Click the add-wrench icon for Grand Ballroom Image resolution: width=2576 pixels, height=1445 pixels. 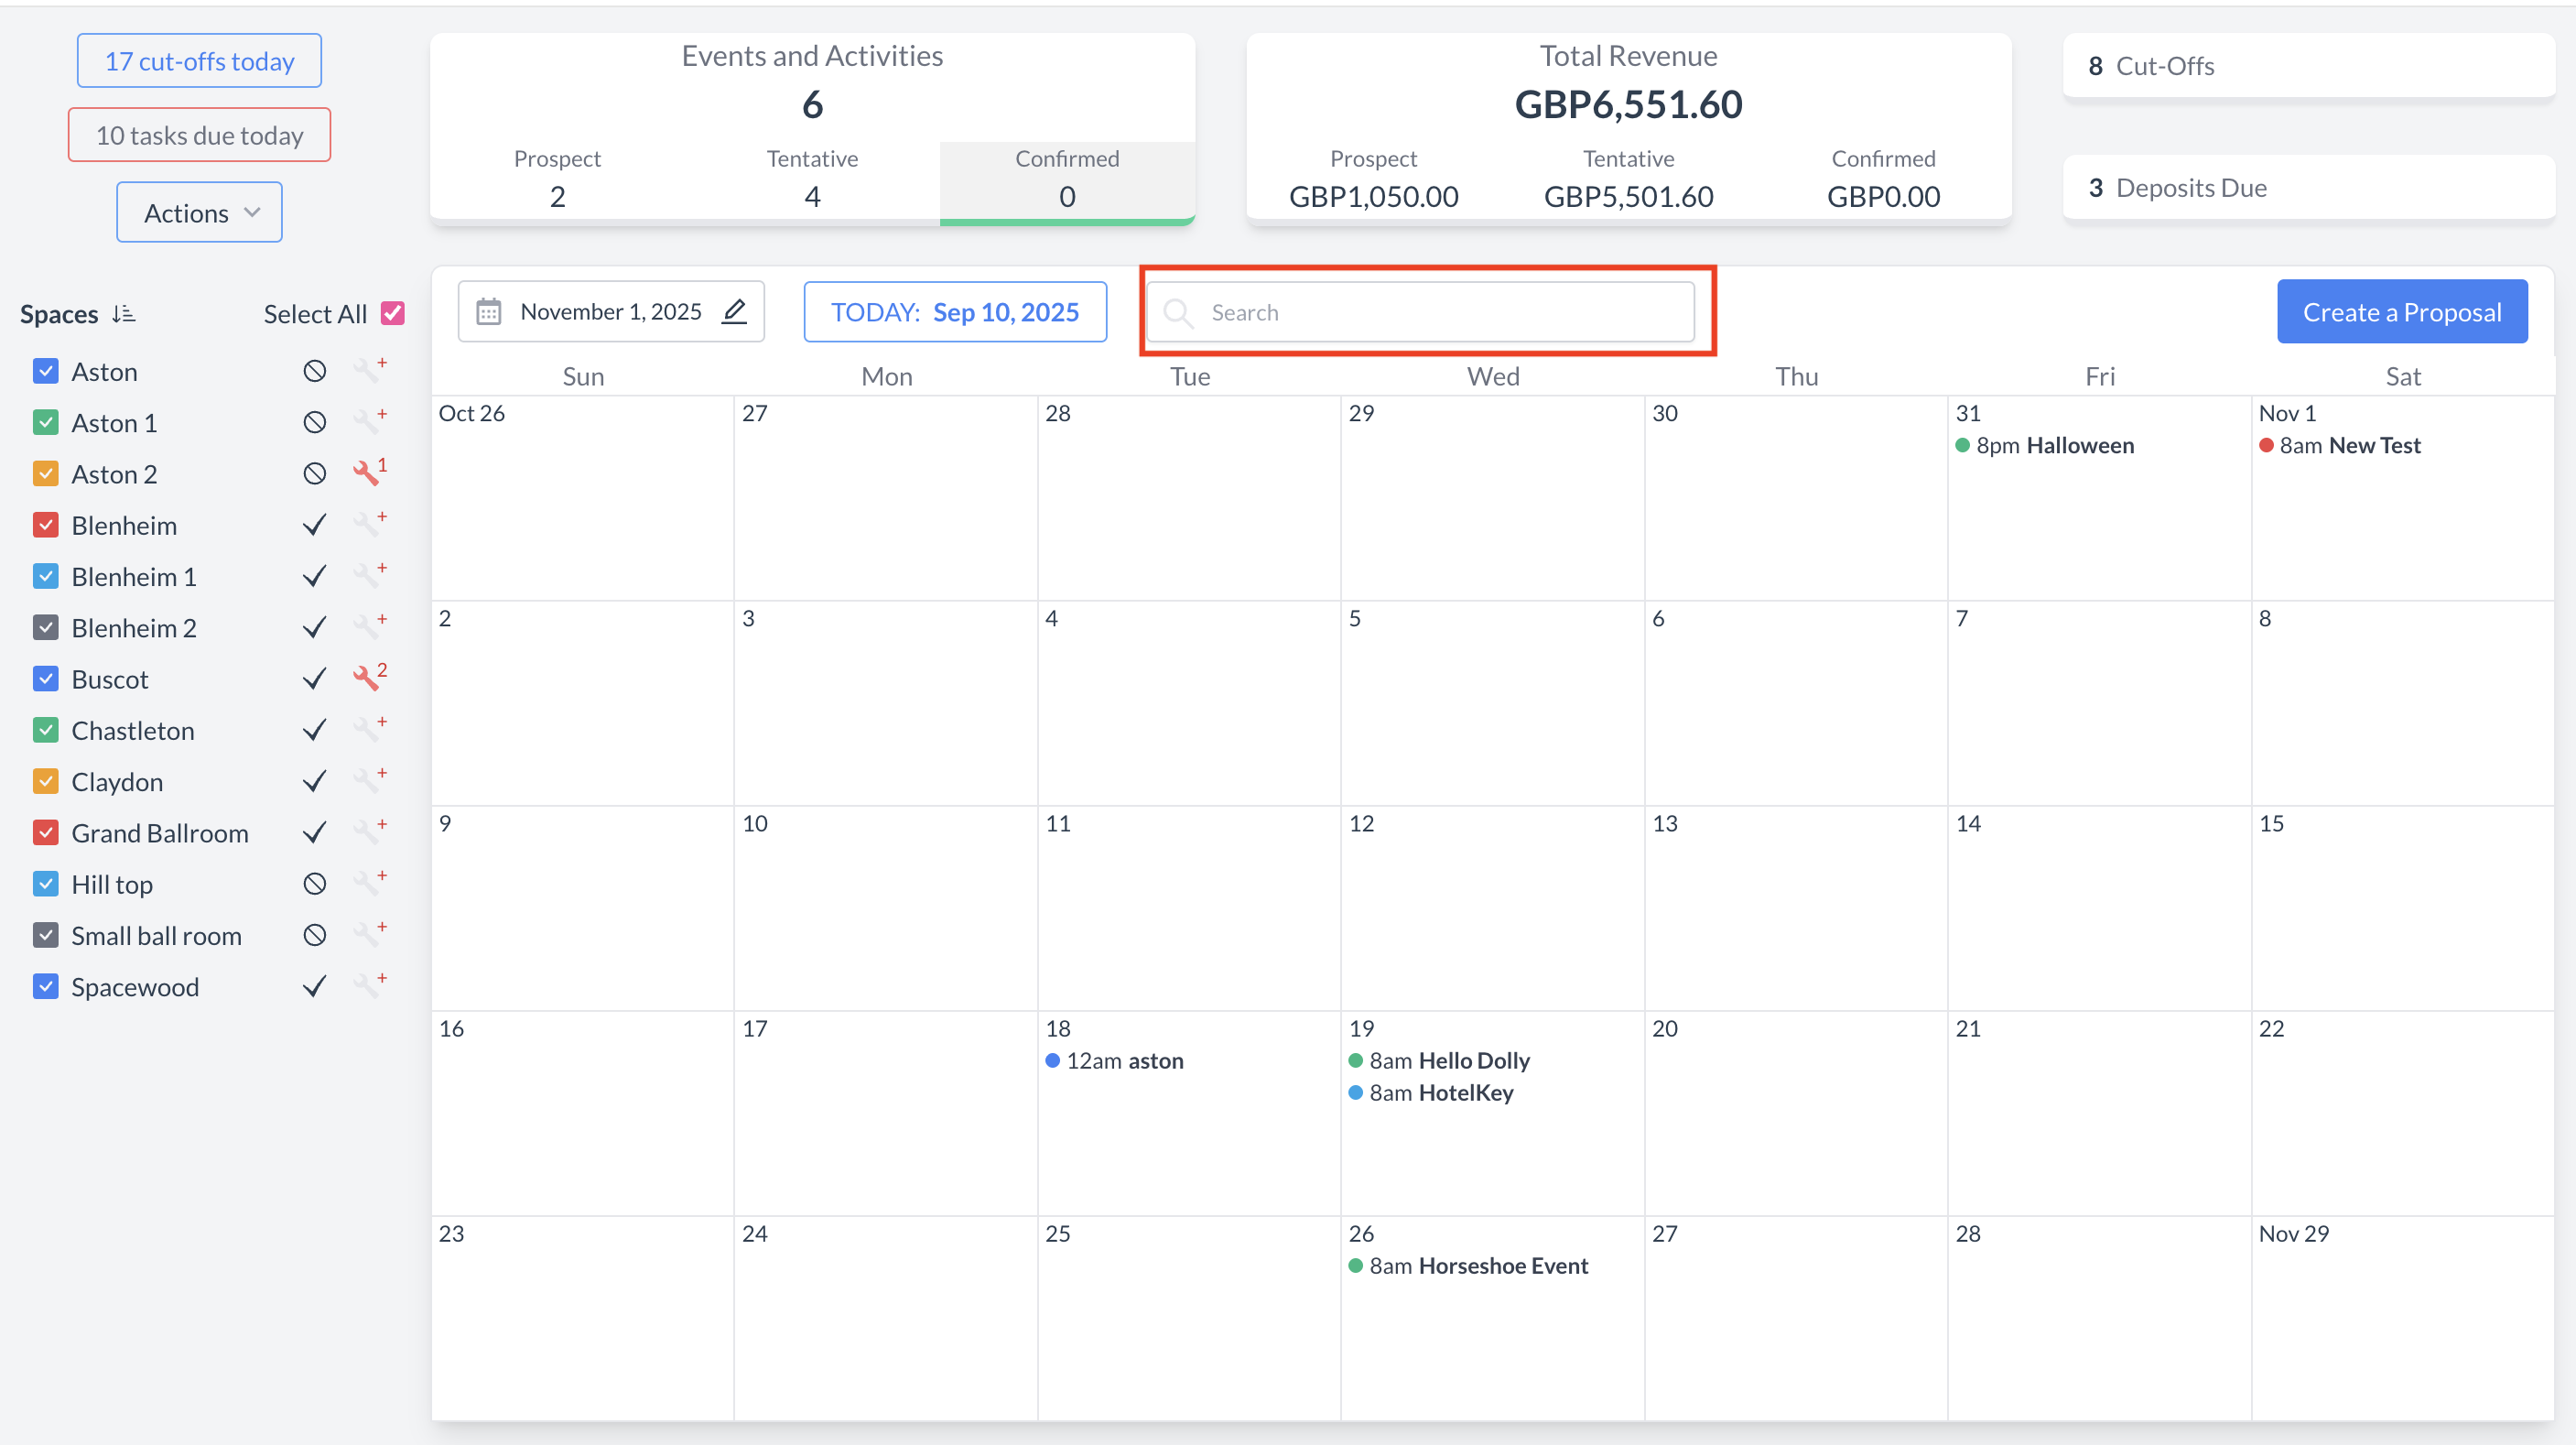click(368, 832)
